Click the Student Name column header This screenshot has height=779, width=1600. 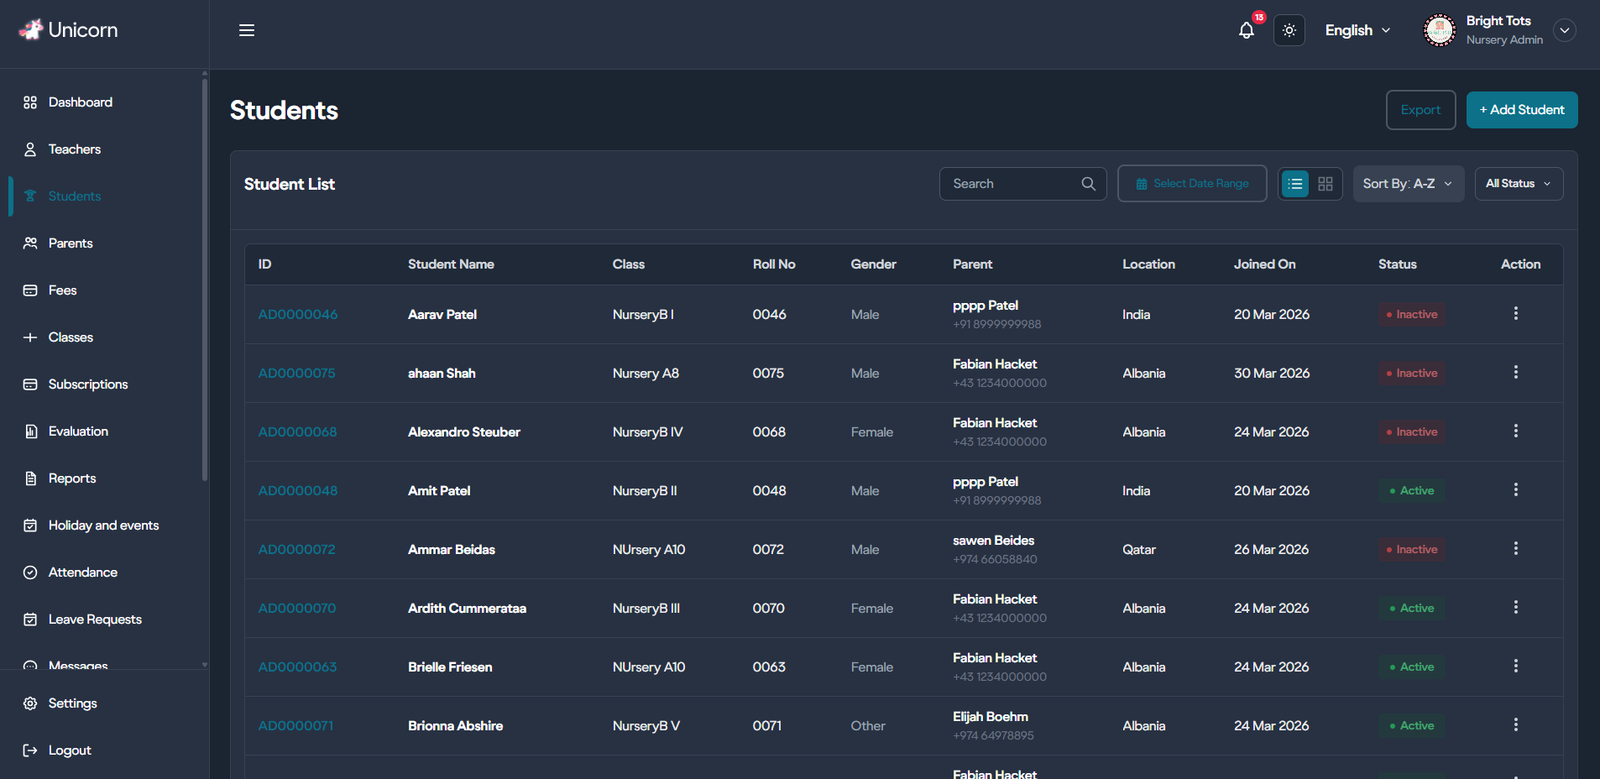tap(451, 264)
